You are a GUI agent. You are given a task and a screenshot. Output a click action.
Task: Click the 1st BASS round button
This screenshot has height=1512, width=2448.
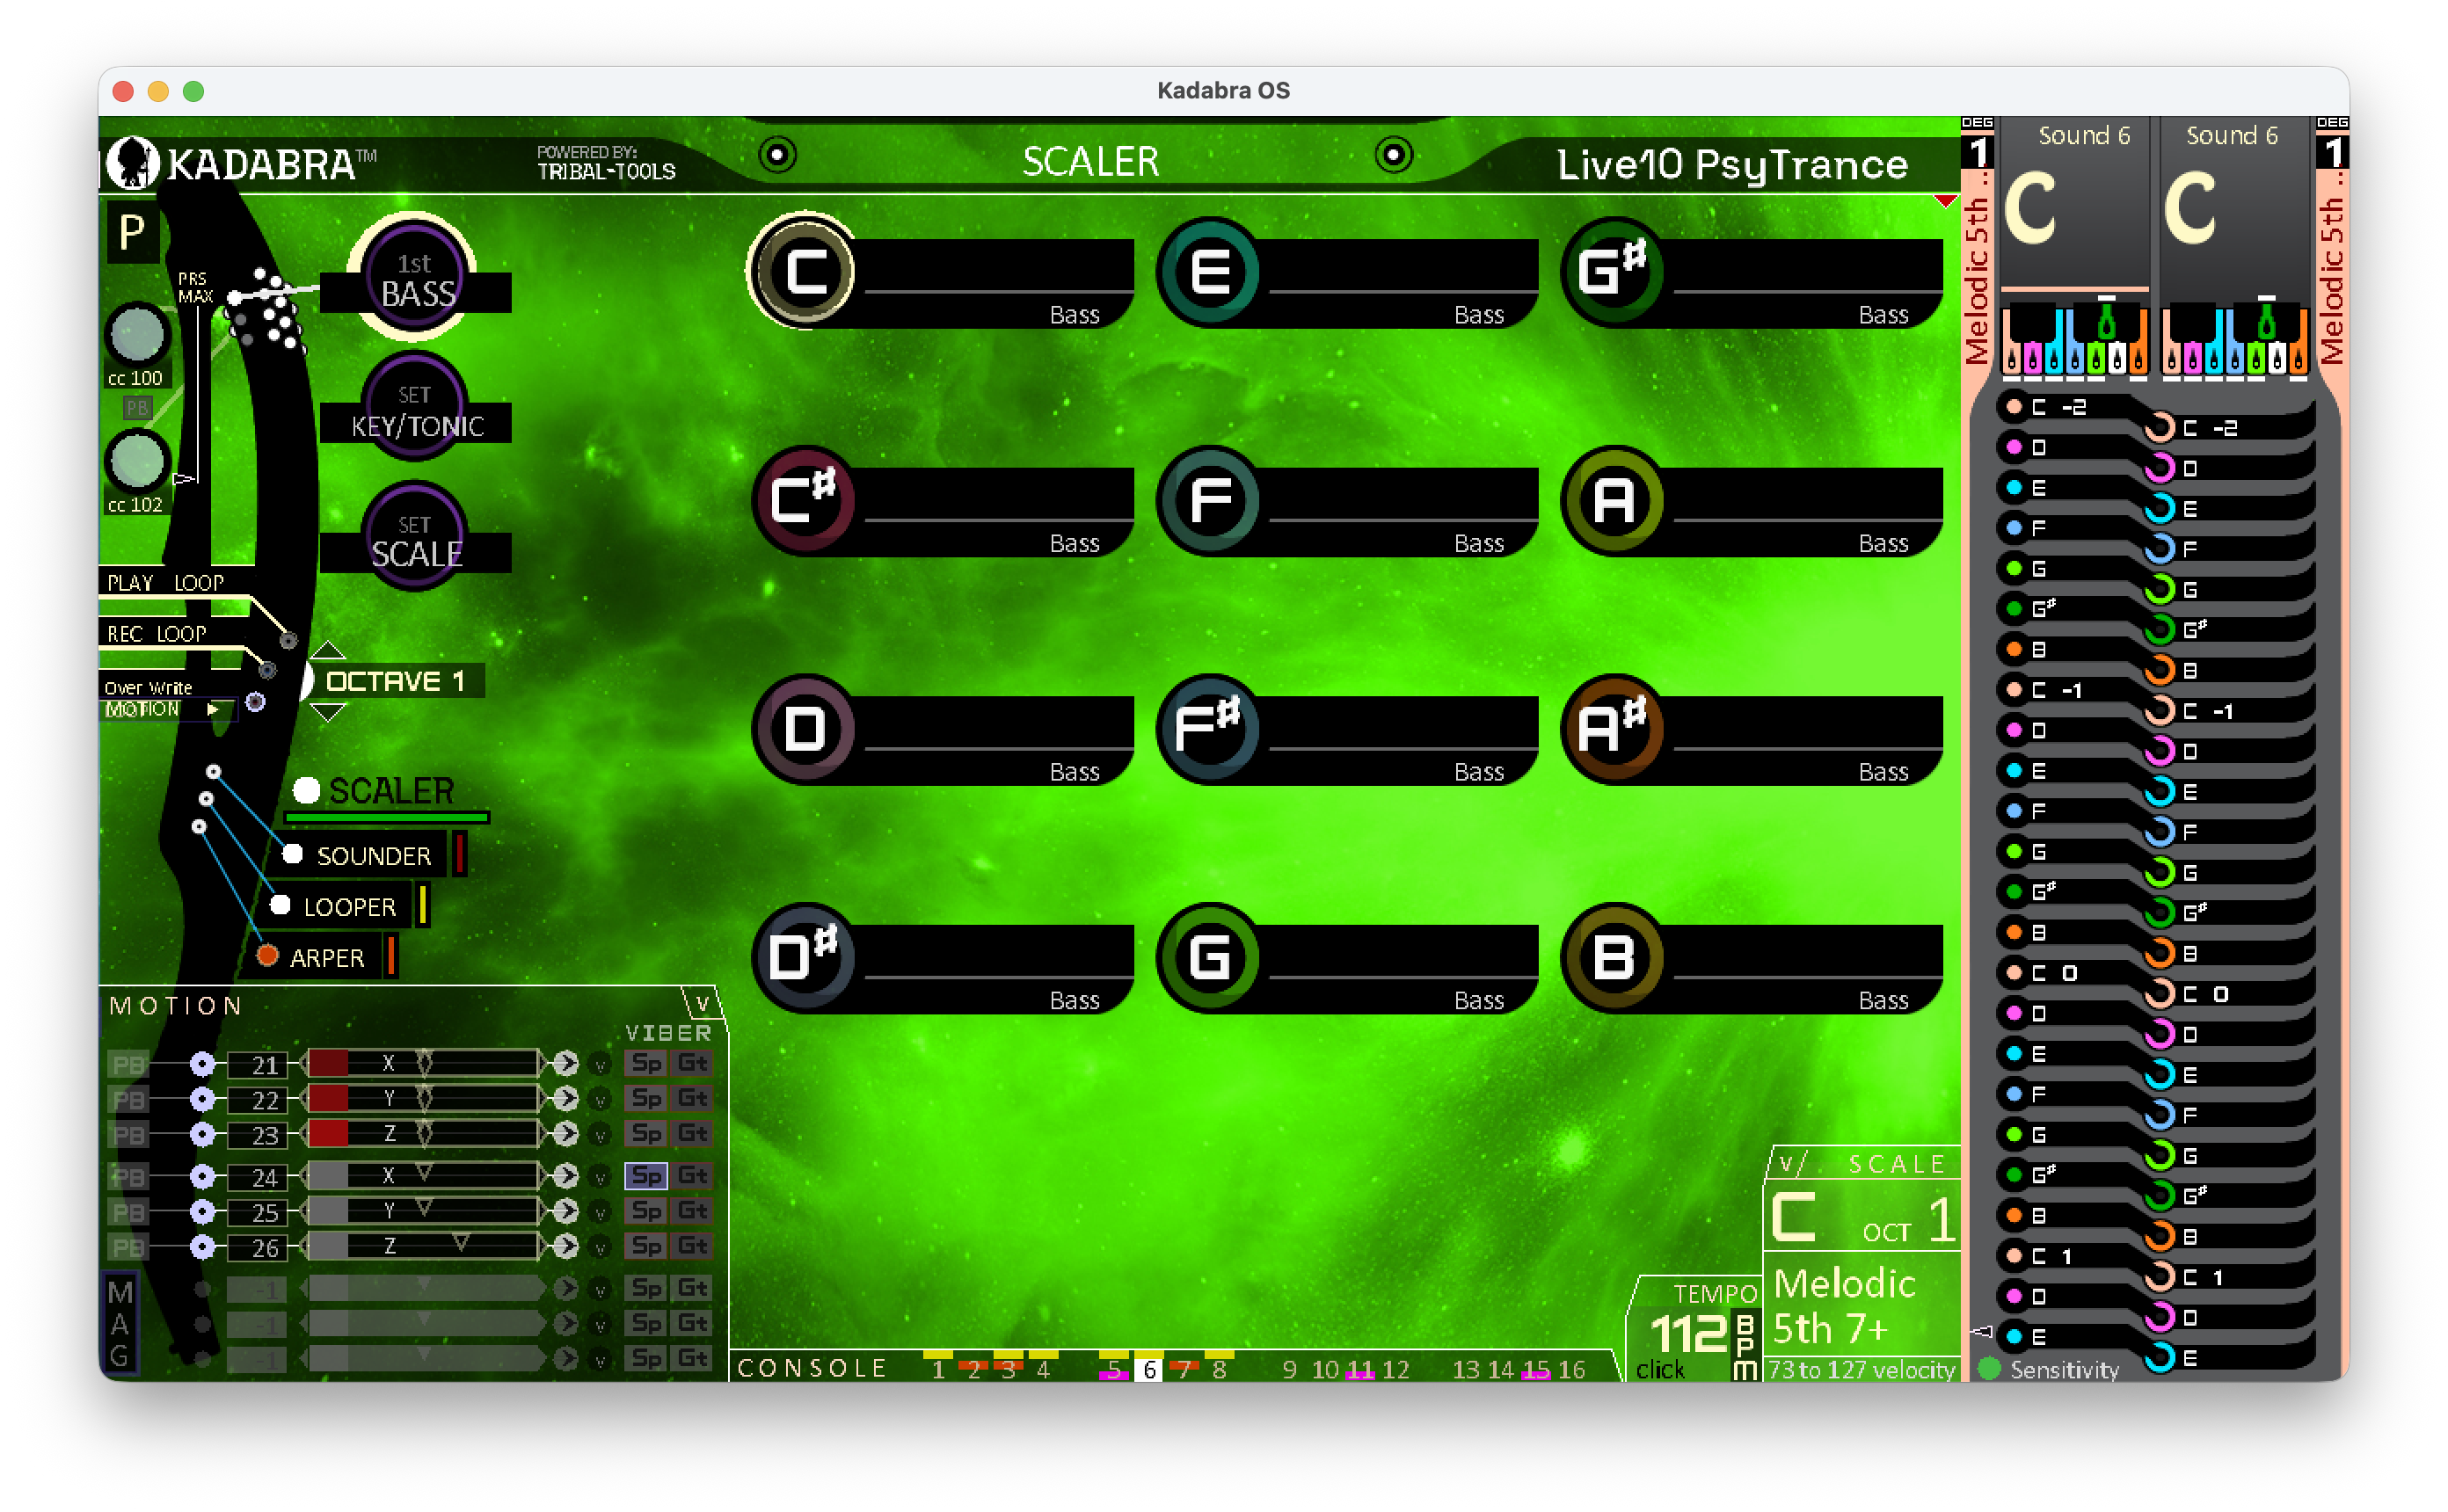pos(413,277)
